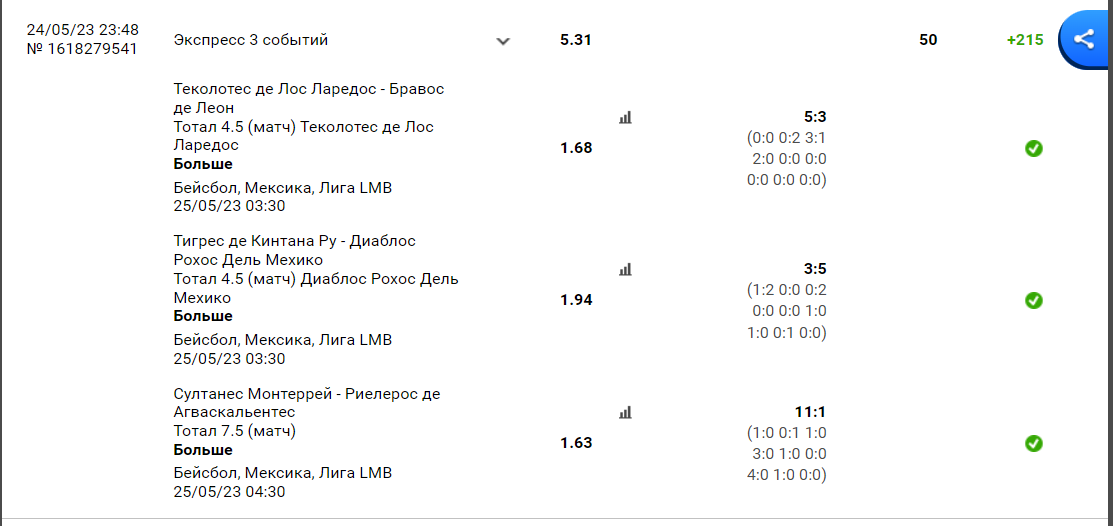Screen dimensions: 1113x526
Task: Open statistics icon for Тигрес match
Action: pyautogui.click(x=625, y=269)
